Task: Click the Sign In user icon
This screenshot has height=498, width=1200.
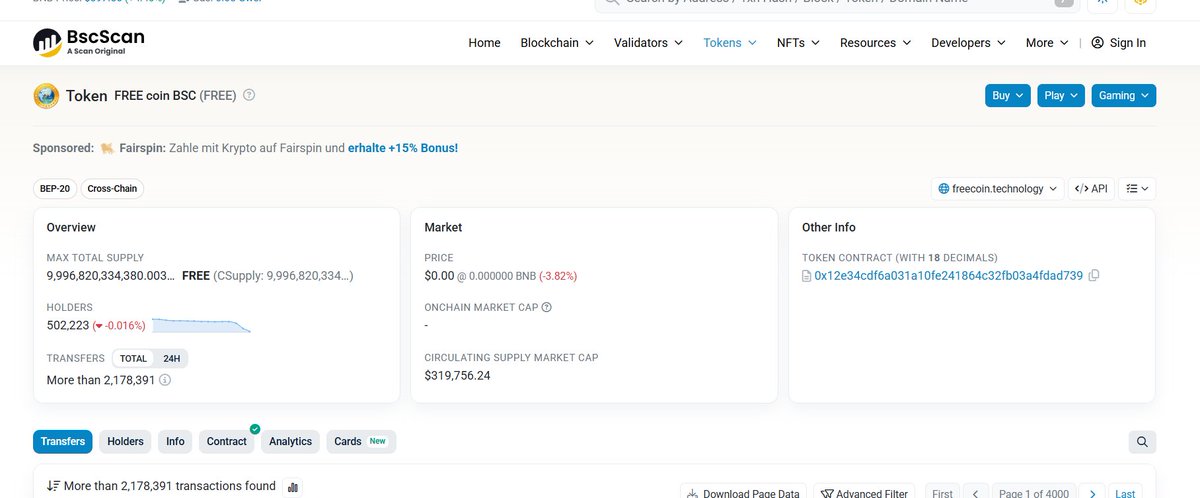Action: click(1098, 43)
